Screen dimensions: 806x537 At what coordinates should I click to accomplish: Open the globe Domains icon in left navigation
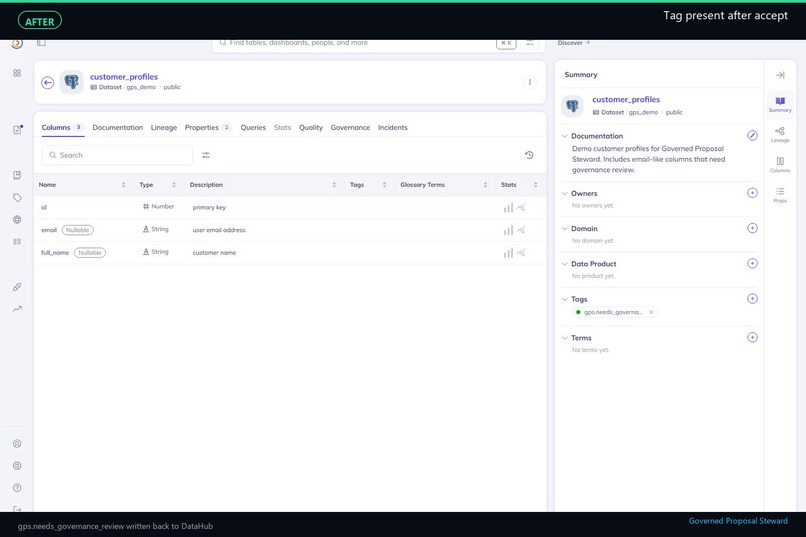coord(17,219)
